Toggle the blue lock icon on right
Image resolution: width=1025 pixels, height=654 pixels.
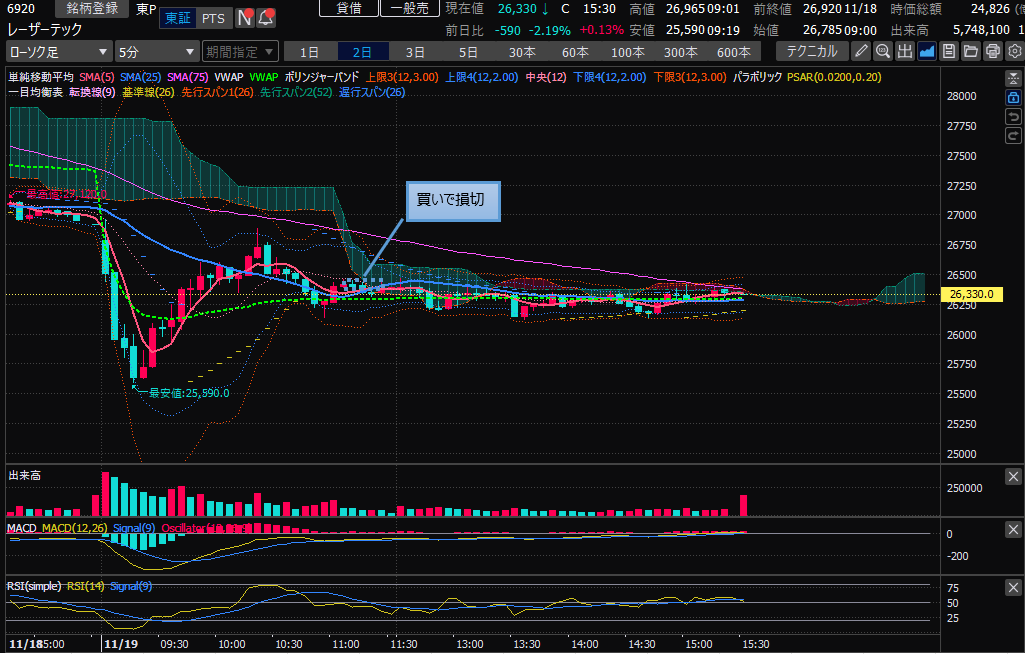point(1013,98)
